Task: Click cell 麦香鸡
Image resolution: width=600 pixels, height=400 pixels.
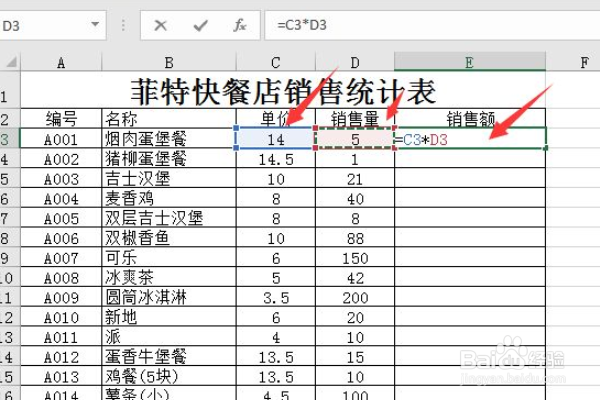Action: (x=169, y=198)
